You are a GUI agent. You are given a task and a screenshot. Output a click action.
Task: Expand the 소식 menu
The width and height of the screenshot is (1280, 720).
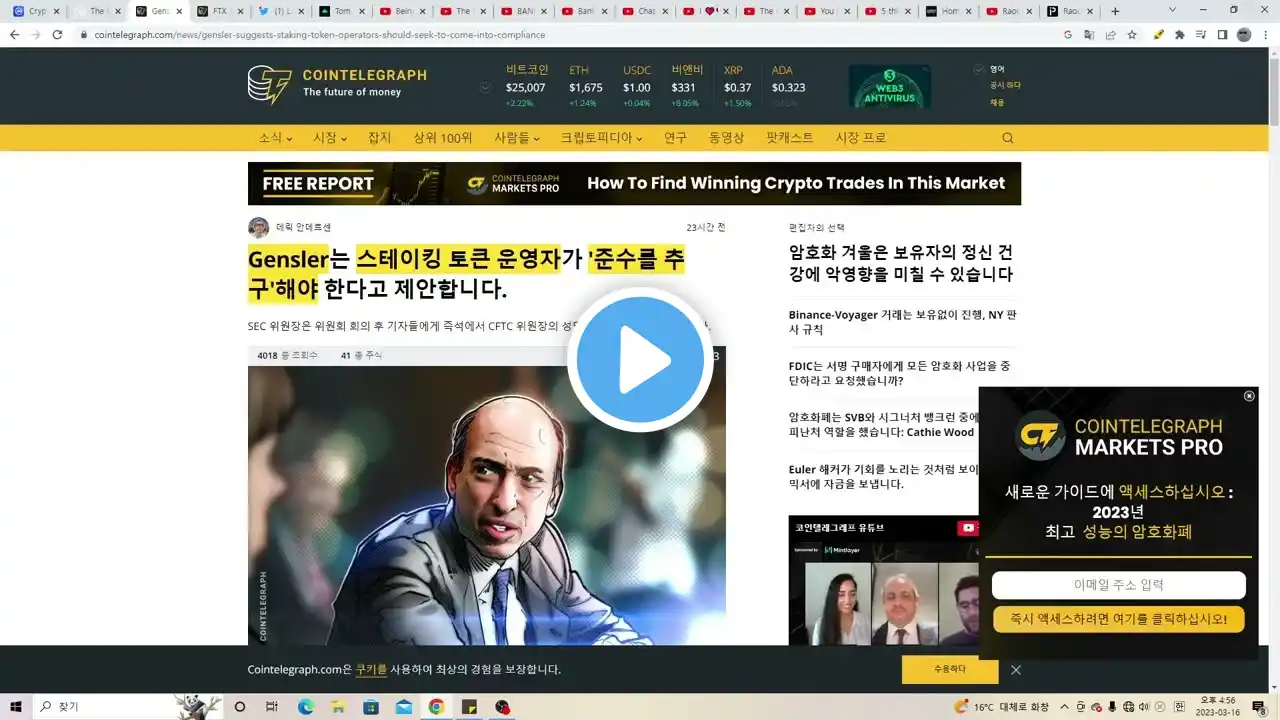(275, 138)
